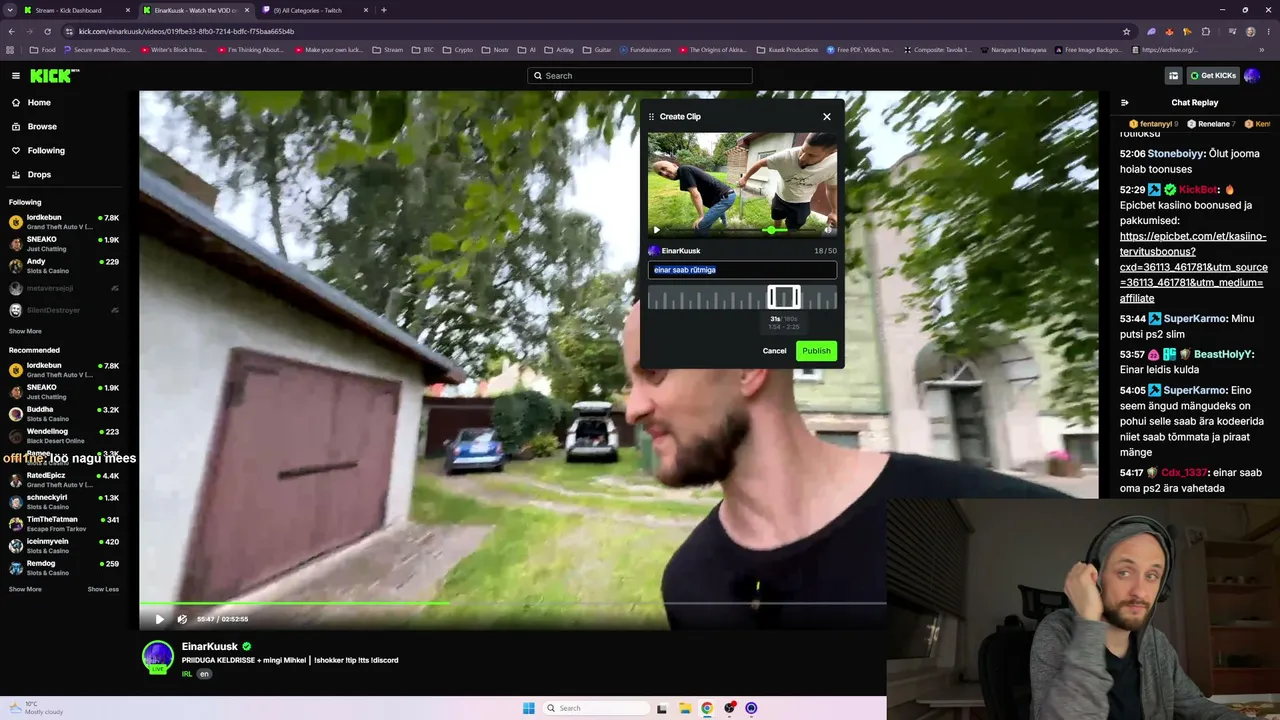Viewport: 1280px width, 720px height.
Task: Click the clip title input field
Action: 742,270
